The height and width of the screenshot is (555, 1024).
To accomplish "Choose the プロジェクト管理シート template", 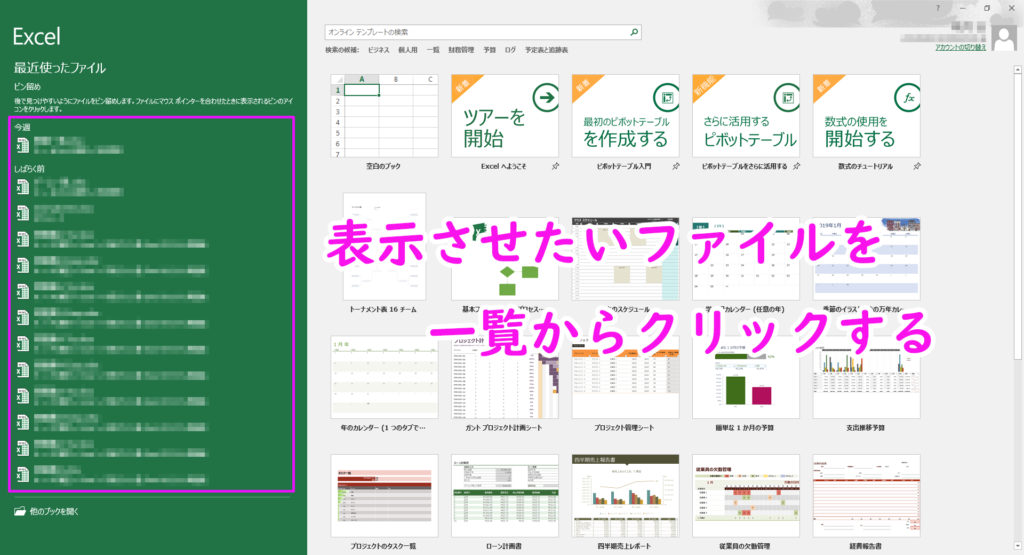I will (x=626, y=377).
